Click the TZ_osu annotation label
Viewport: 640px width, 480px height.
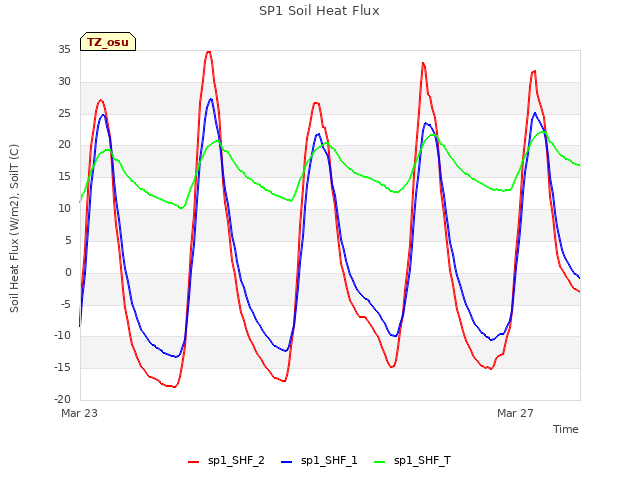point(108,42)
